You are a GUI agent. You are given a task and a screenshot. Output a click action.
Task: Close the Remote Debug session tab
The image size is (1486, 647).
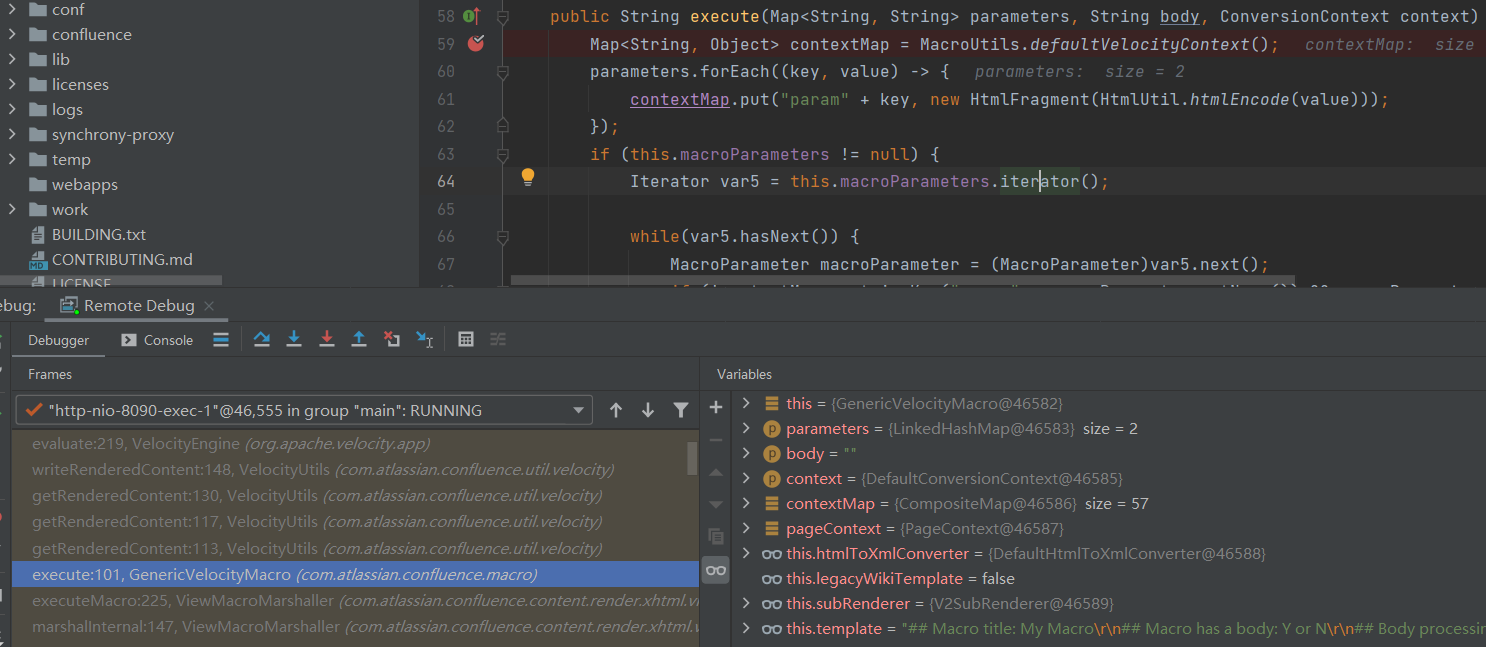click(x=208, y=306)
